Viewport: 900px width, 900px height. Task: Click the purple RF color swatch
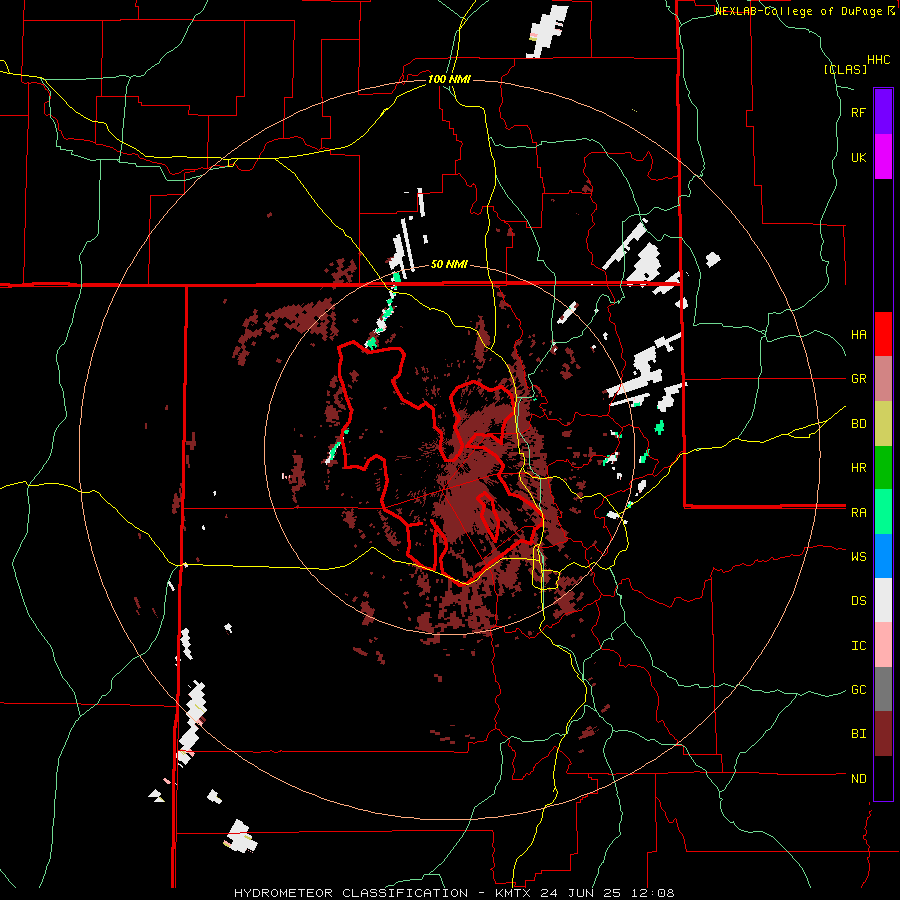[x=883, y=112]
